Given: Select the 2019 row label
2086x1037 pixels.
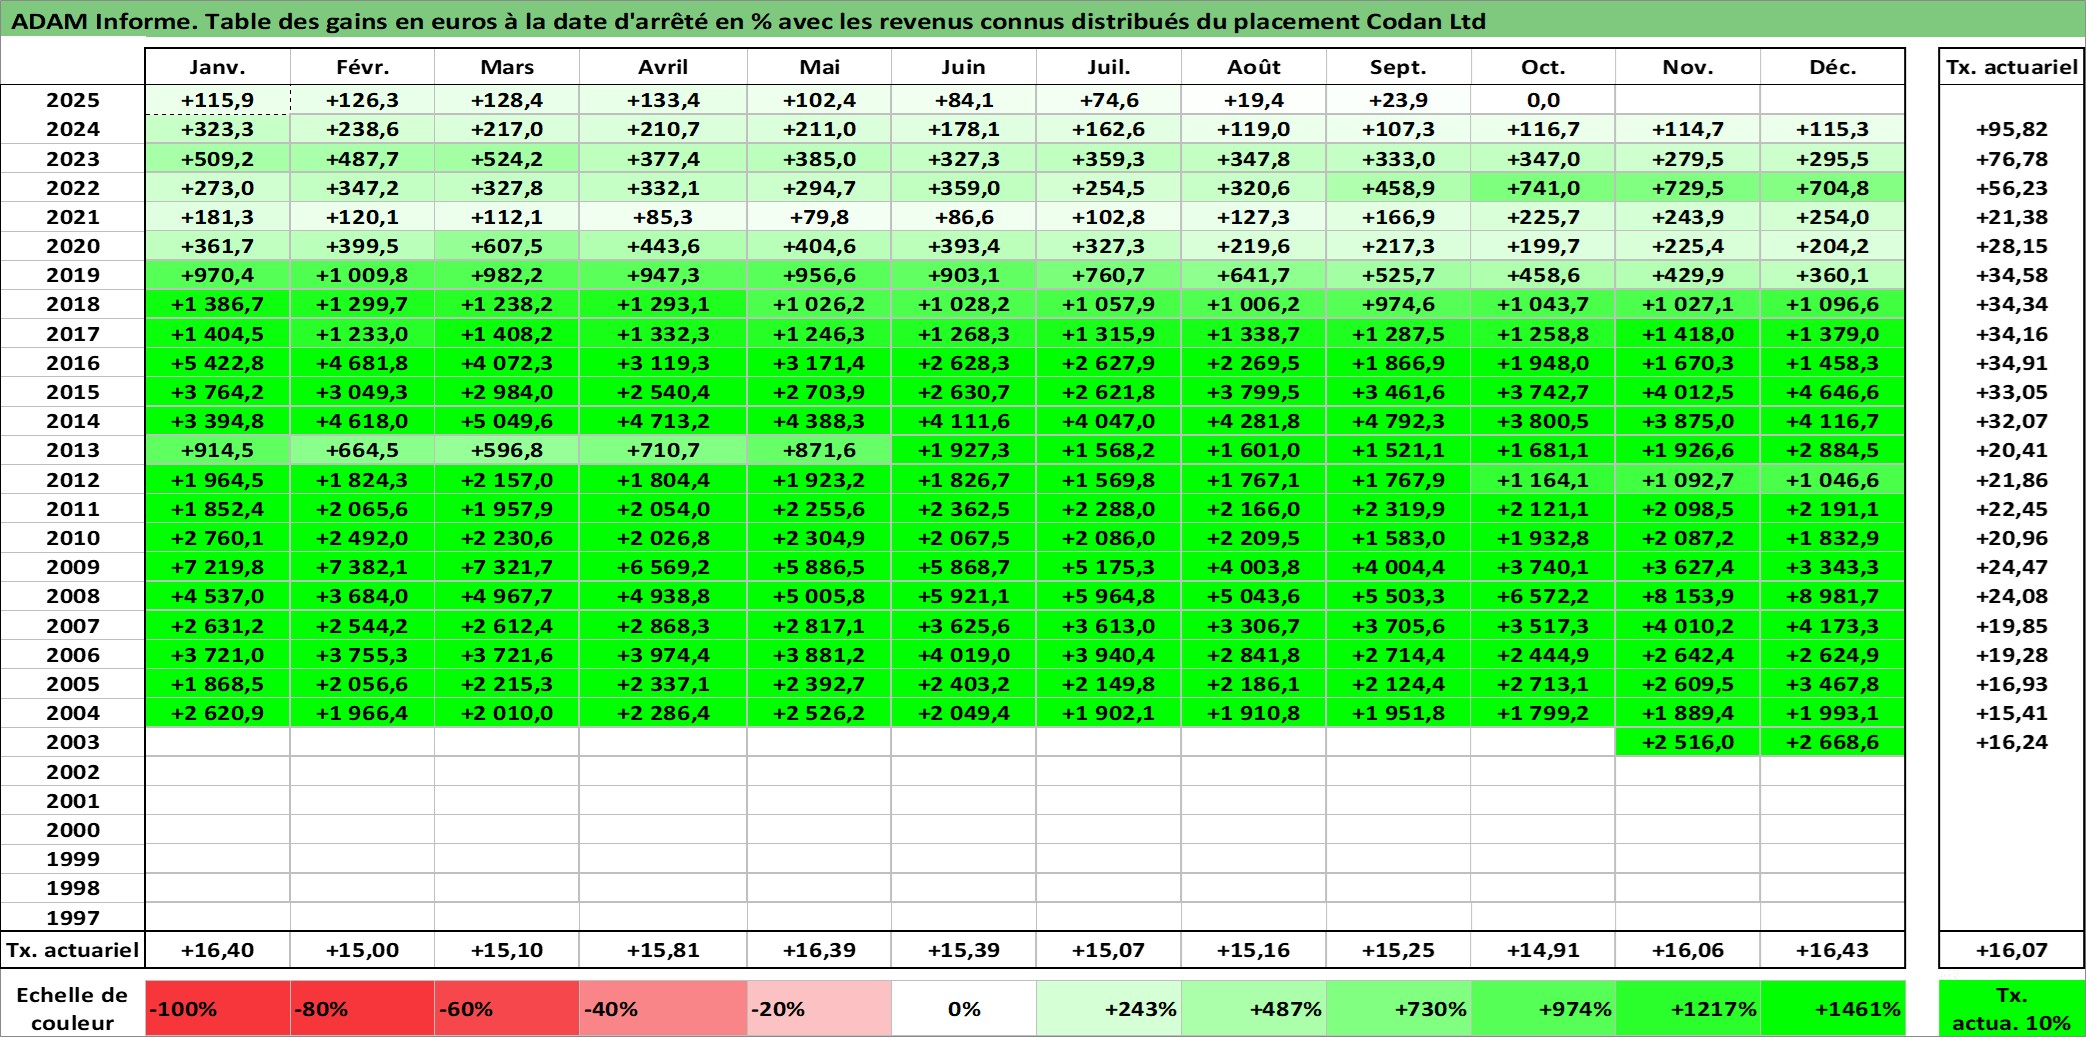Looking at the screenshot, I should coord(73,275).
